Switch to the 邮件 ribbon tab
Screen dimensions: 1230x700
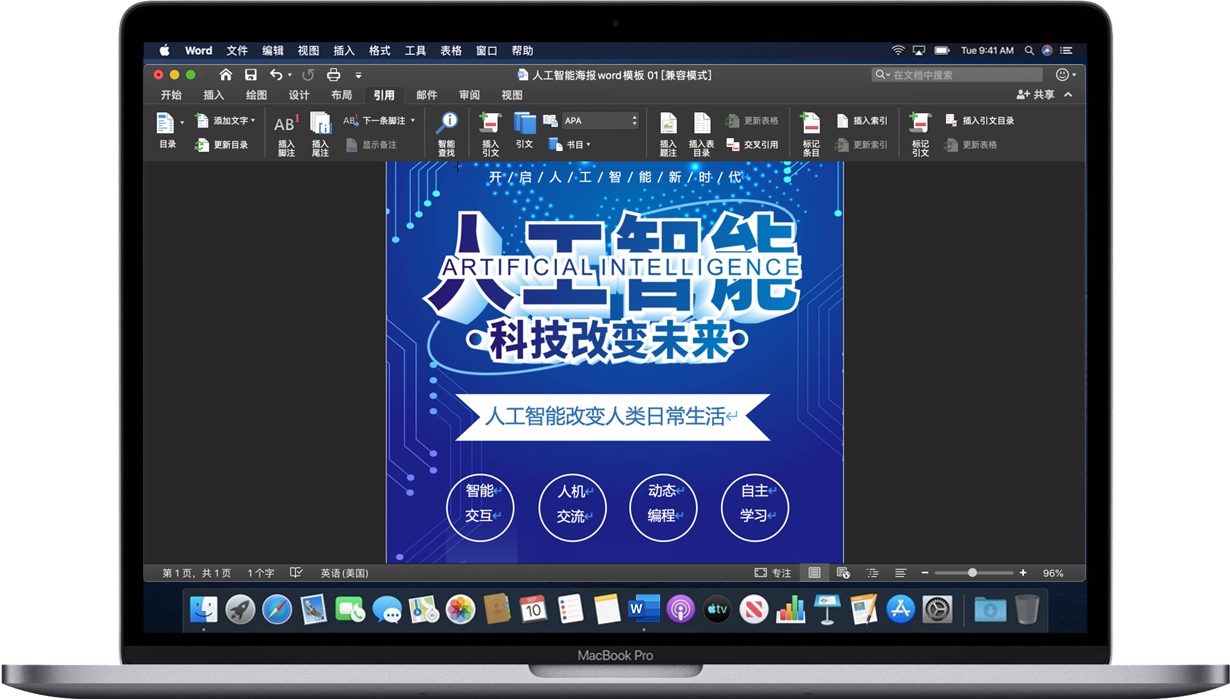pyautogui.click(x=427, y=94)
